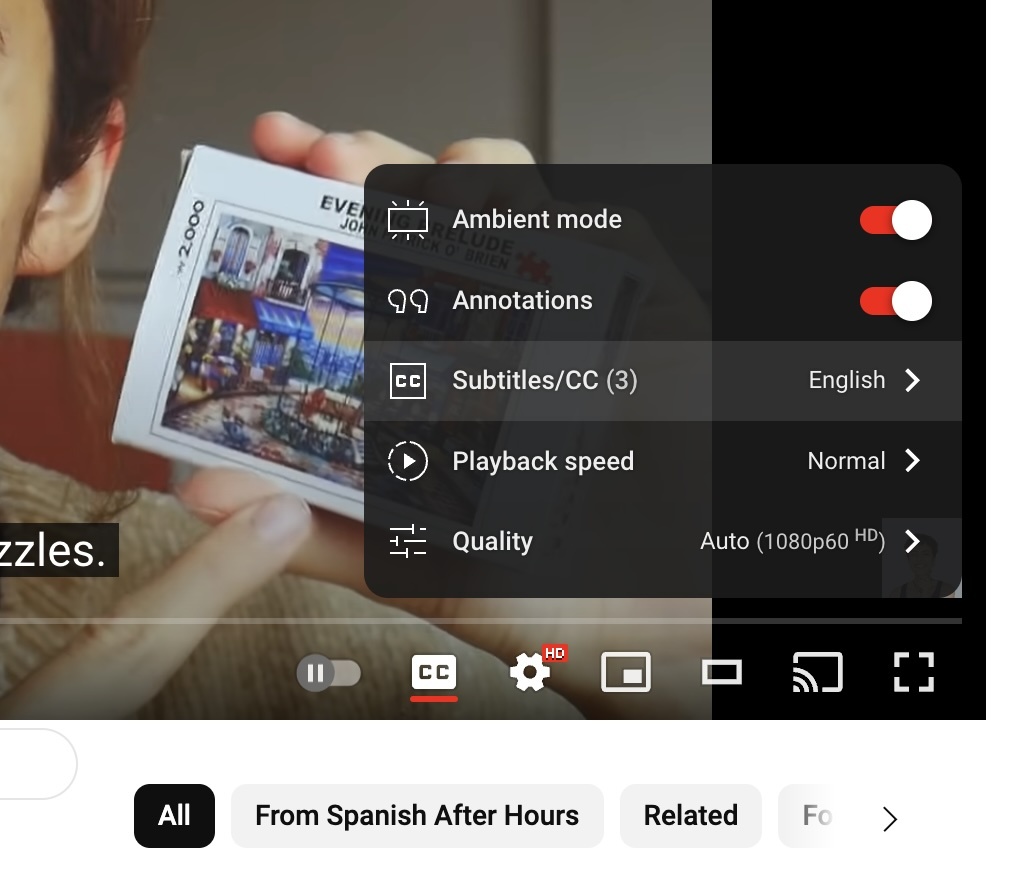
Task: Switch to theater mode view
Action: coord(721,672)
